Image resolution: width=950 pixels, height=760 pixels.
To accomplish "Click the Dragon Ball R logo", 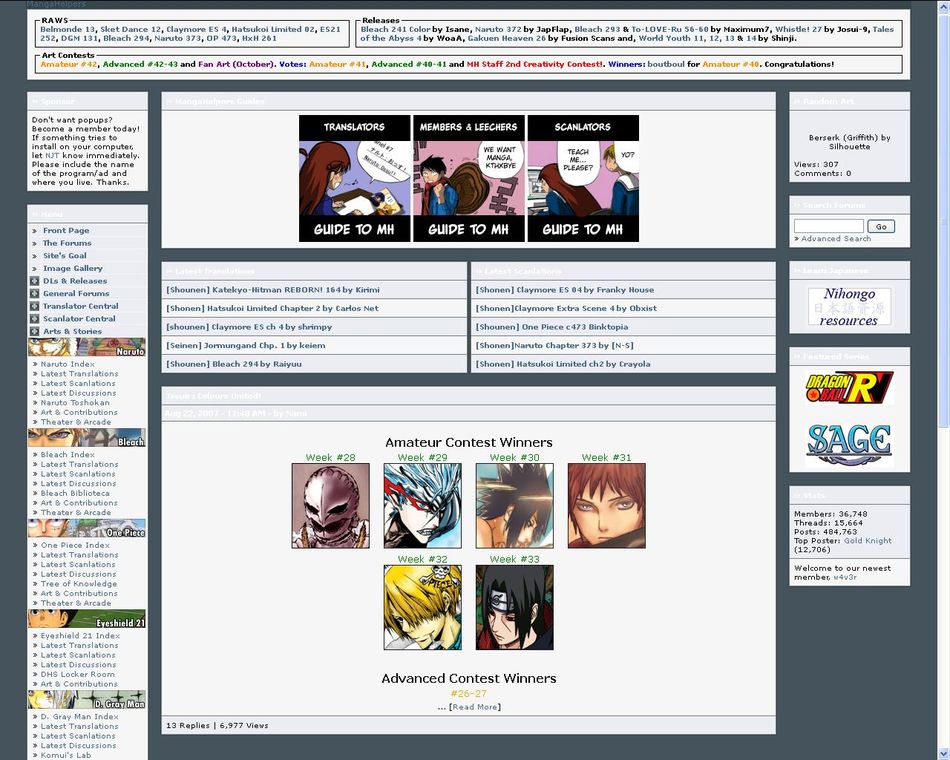I will pos(849,388).
